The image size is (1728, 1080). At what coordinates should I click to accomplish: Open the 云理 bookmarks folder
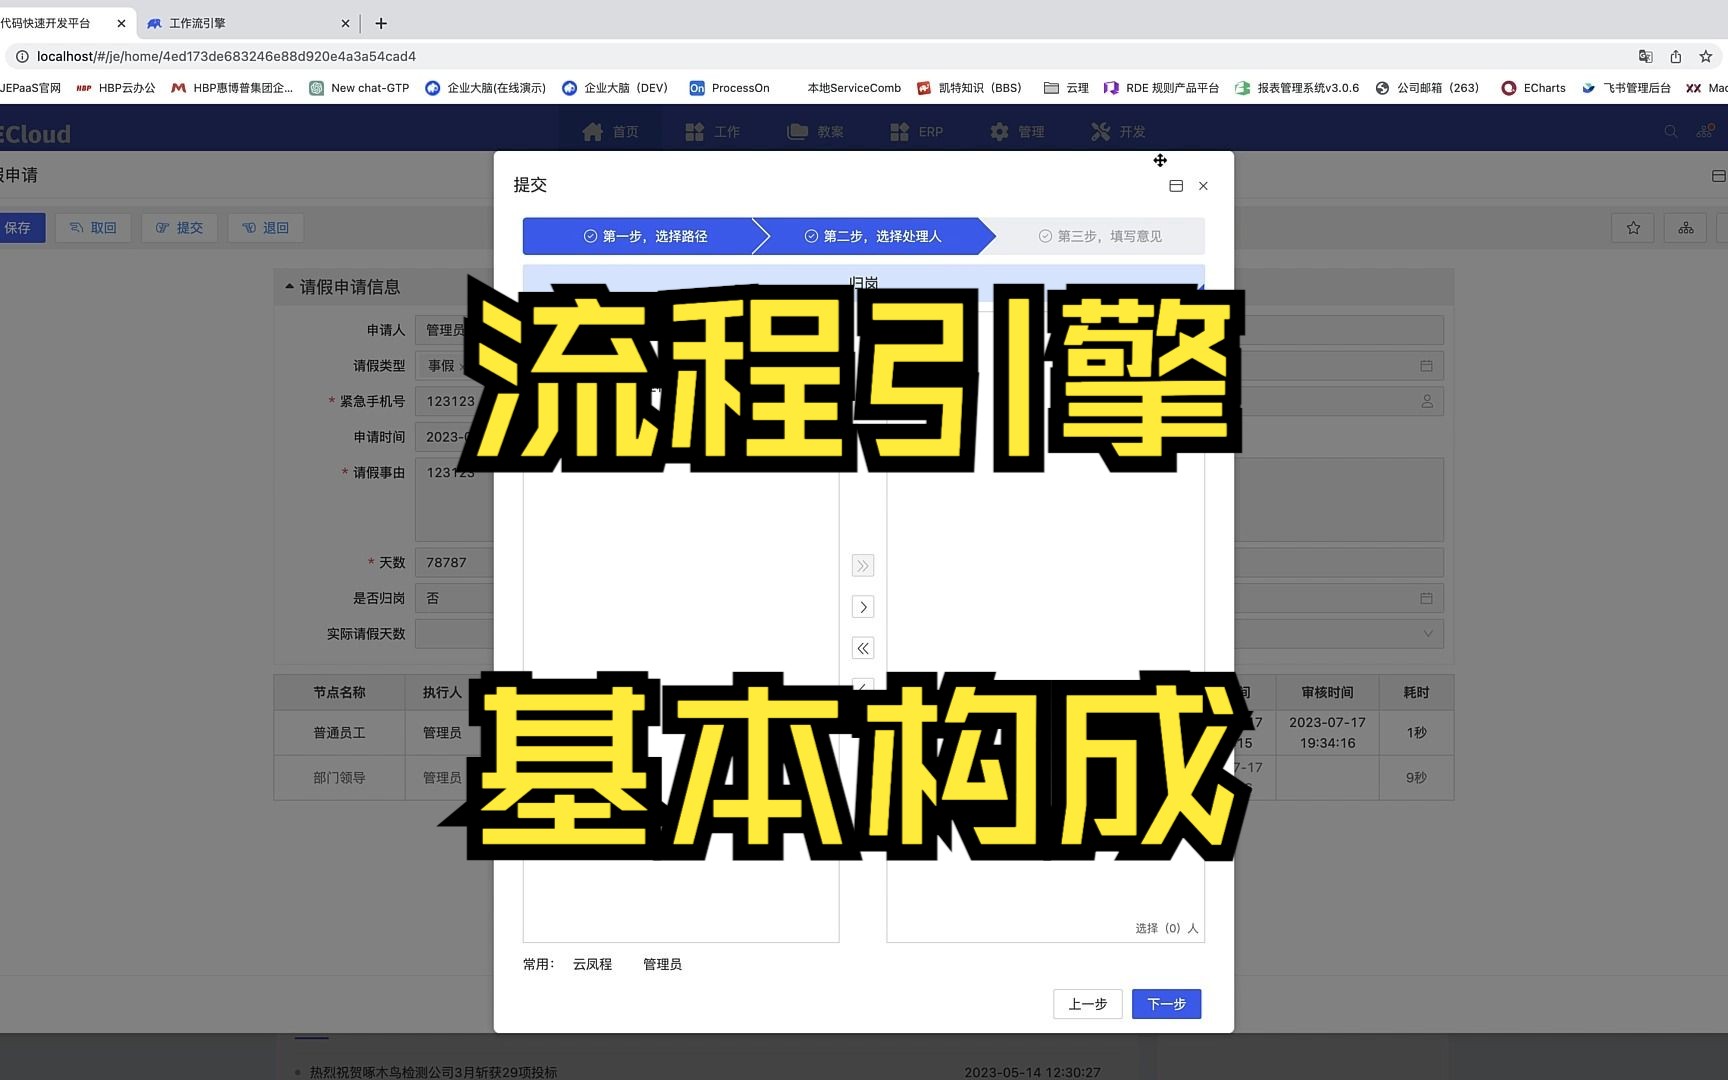(1066, 88)
